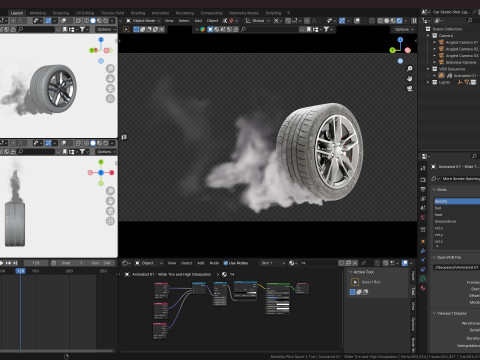Open the Node menu in node editor
This screenshot has width=480, height=360.
pyautogui.click(x=214, y=263)
